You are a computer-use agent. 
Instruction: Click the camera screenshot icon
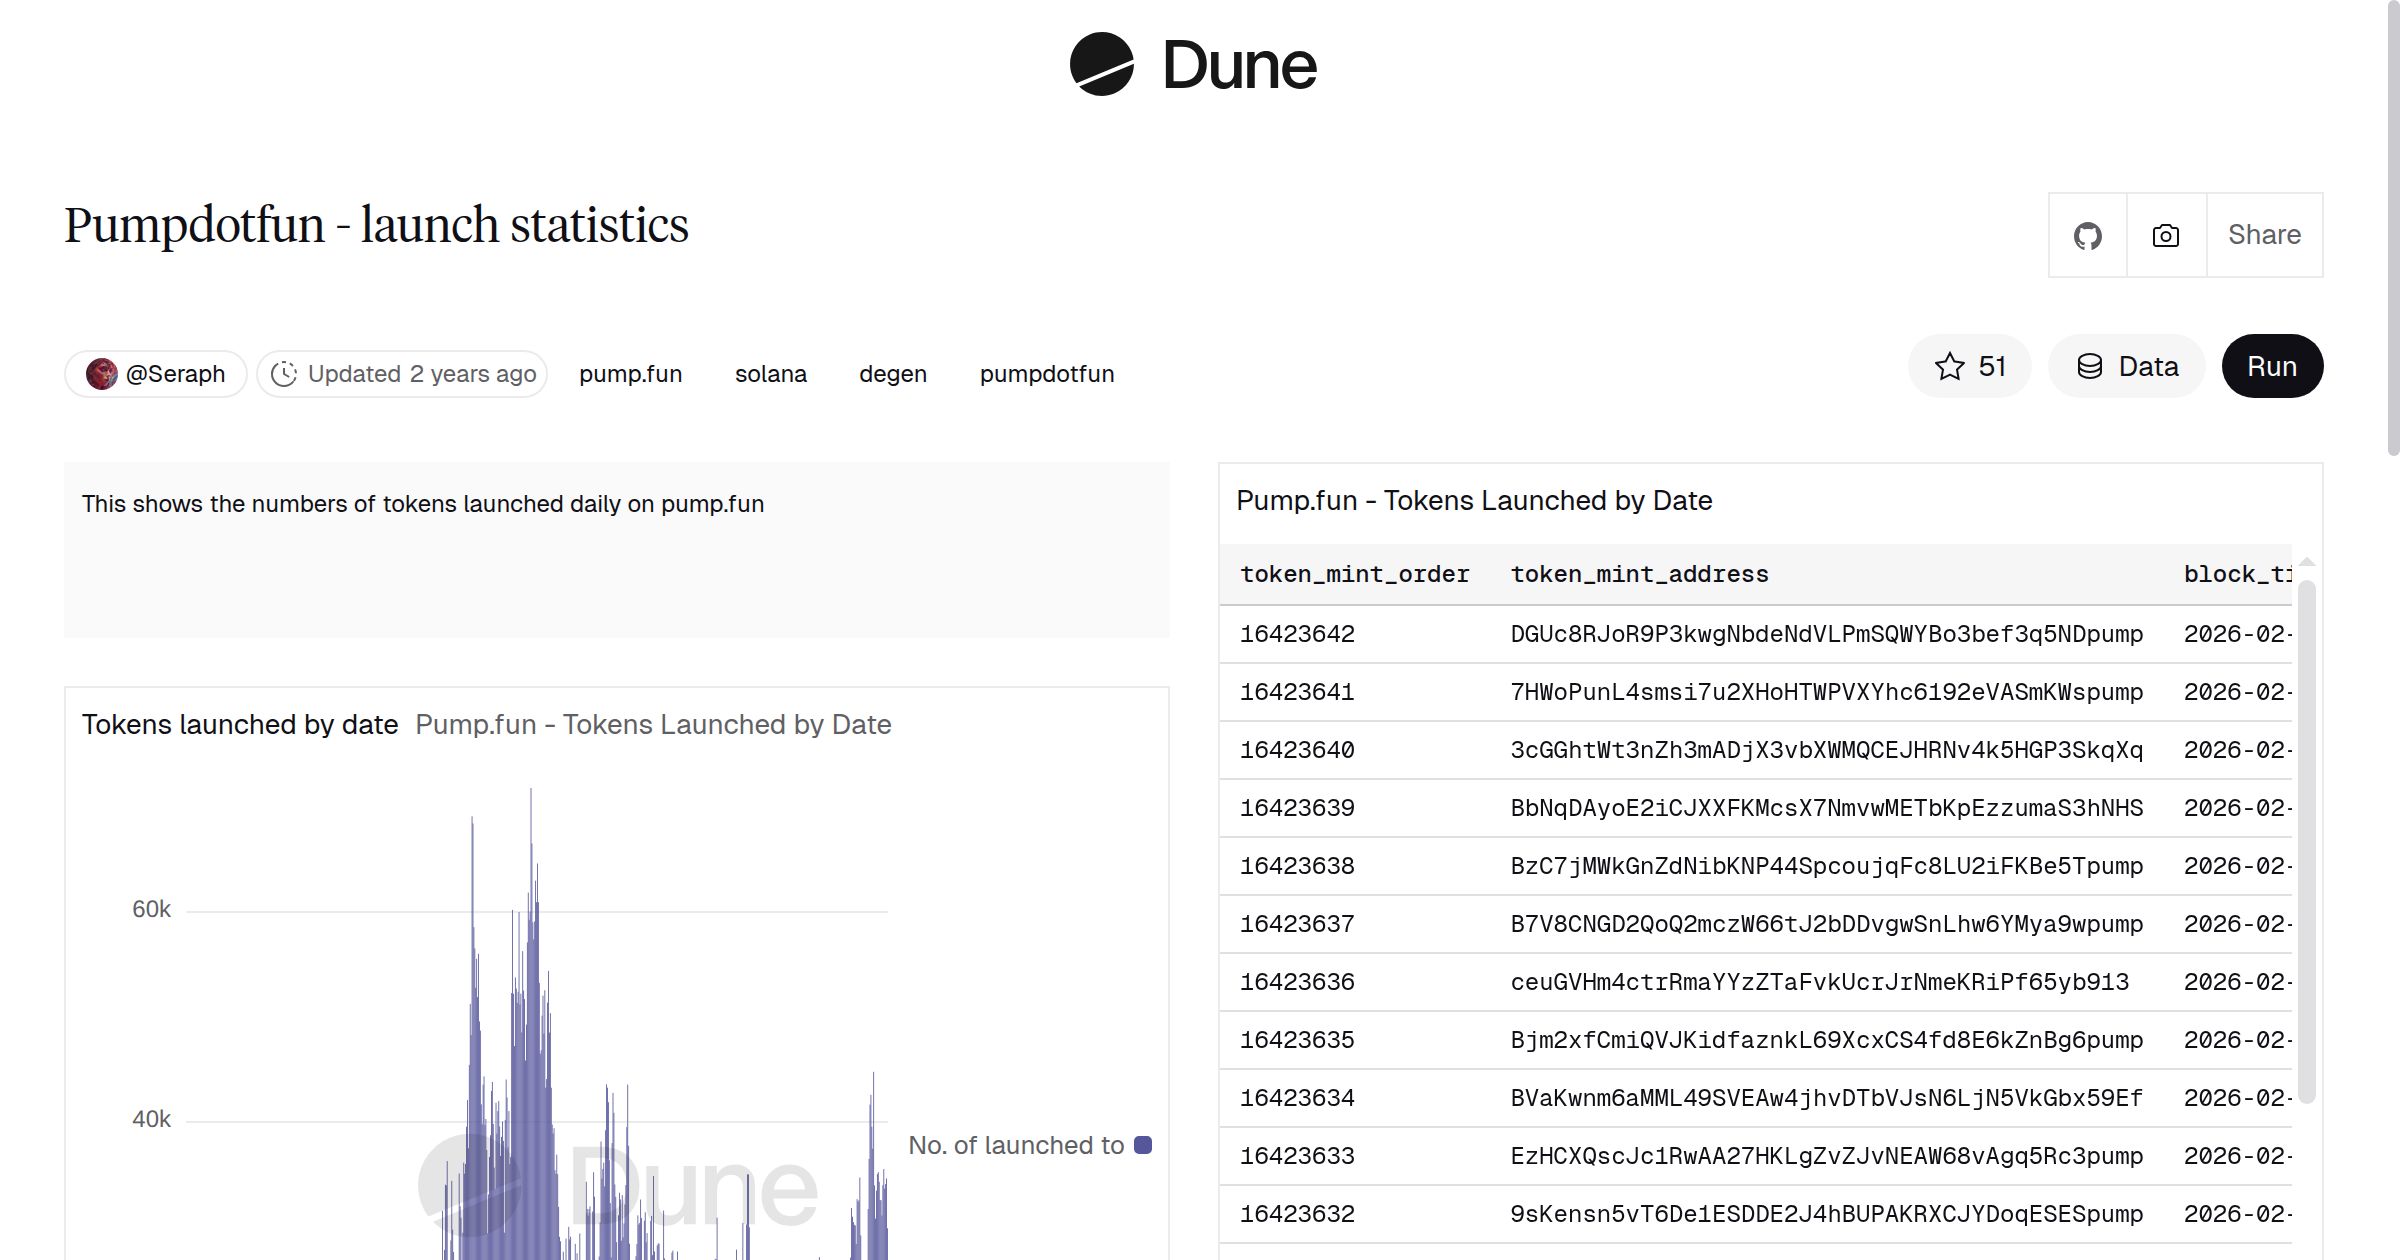pyautogui.click(x=2164, y=235)
